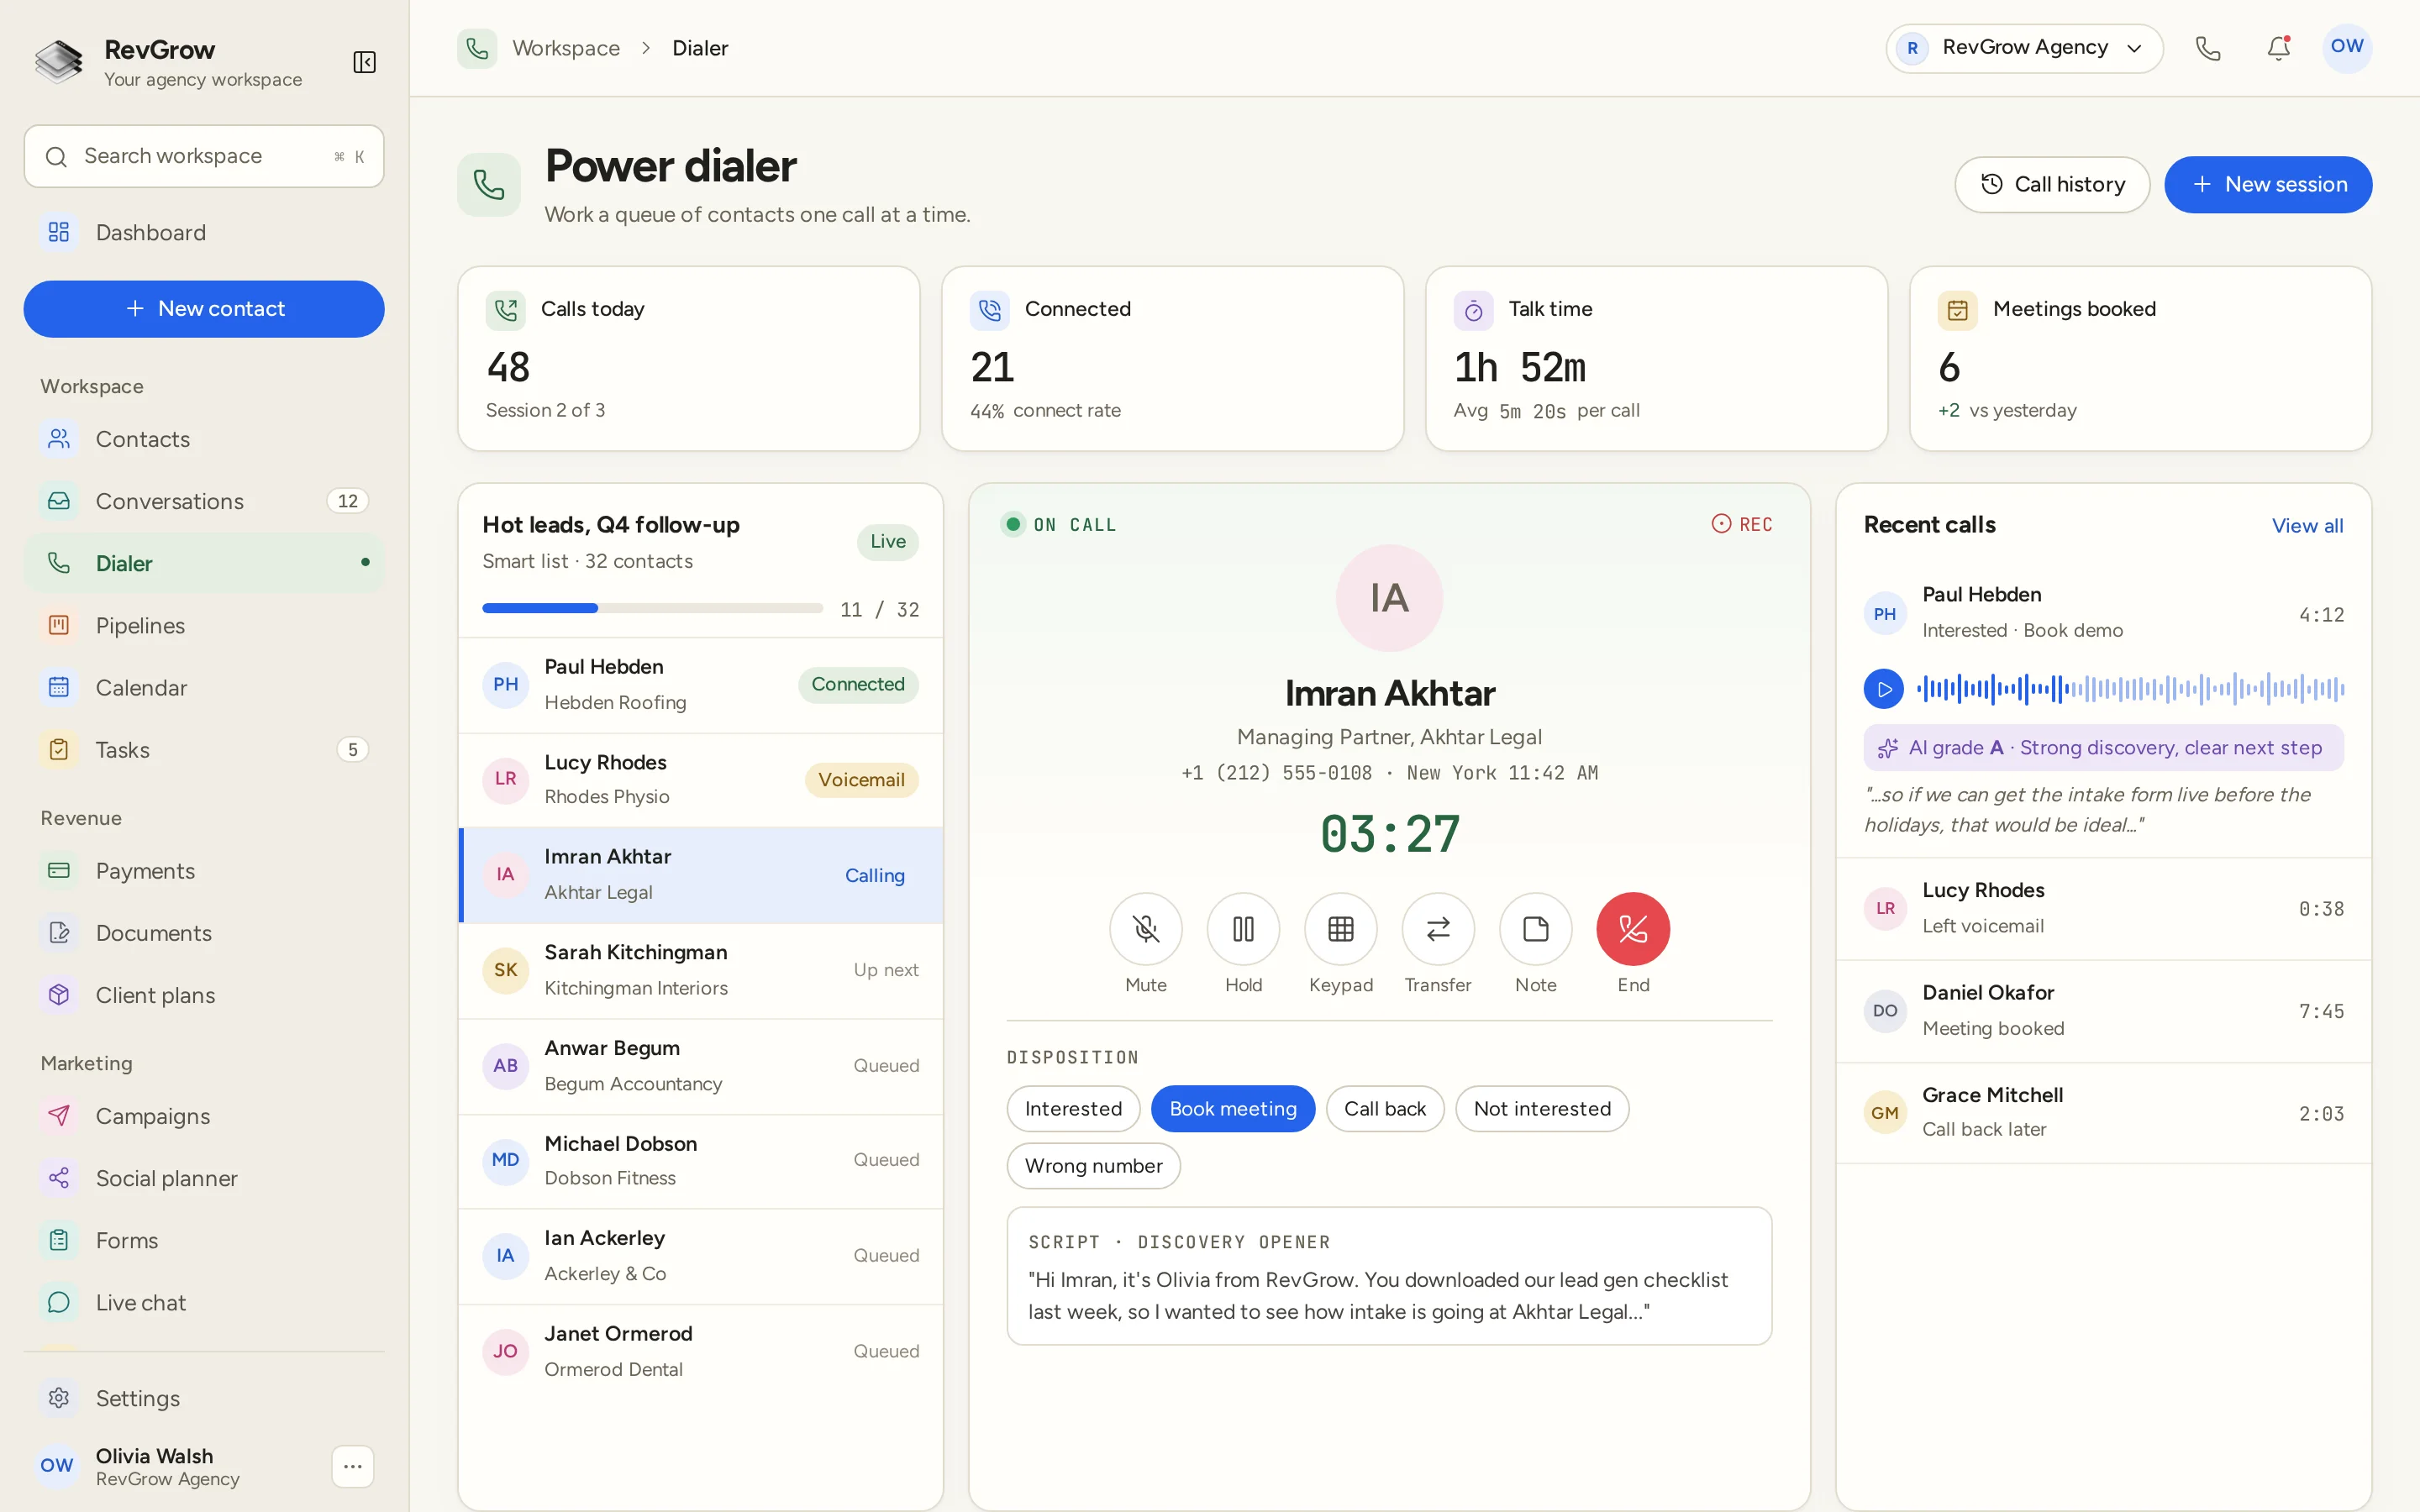This screenshot has height=1512, width=2420.
Task: Open Daniel Okafor recent call
Action: coord(2103,1010)
